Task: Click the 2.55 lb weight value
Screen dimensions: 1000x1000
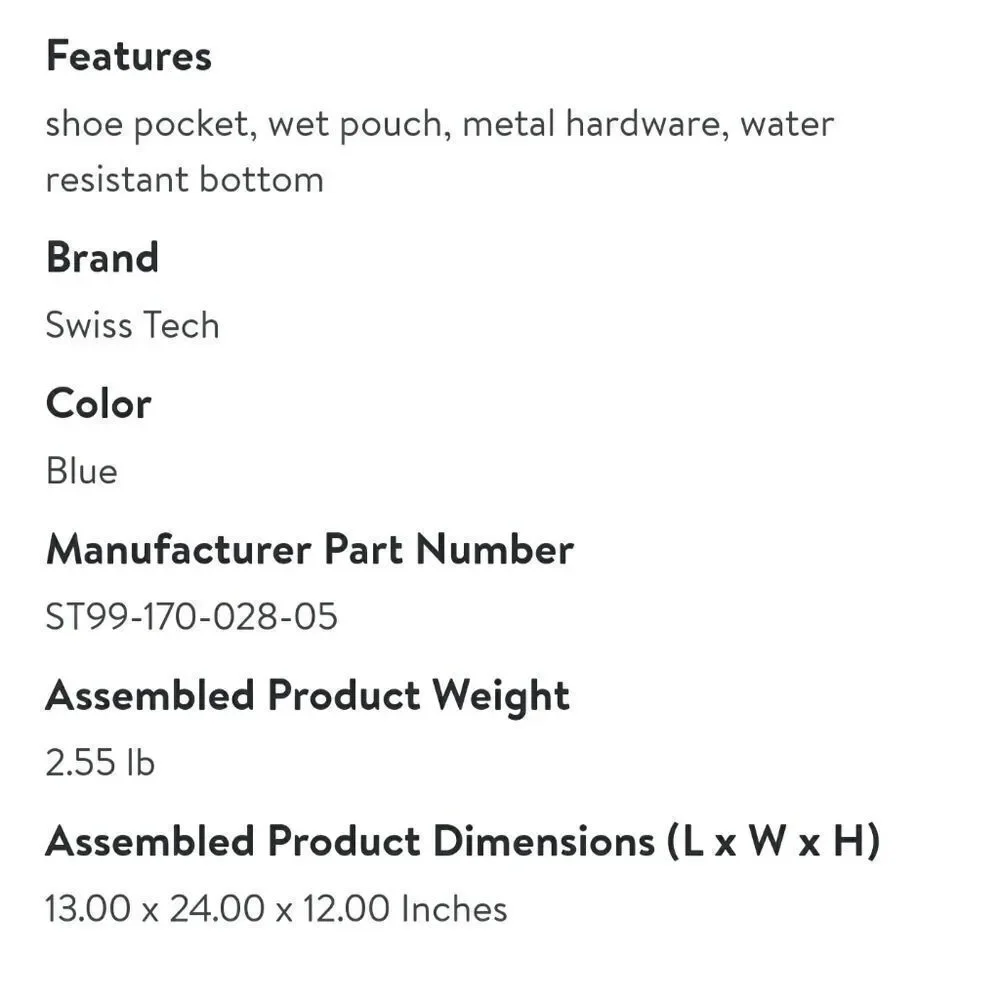Action: tap(100, 762)
